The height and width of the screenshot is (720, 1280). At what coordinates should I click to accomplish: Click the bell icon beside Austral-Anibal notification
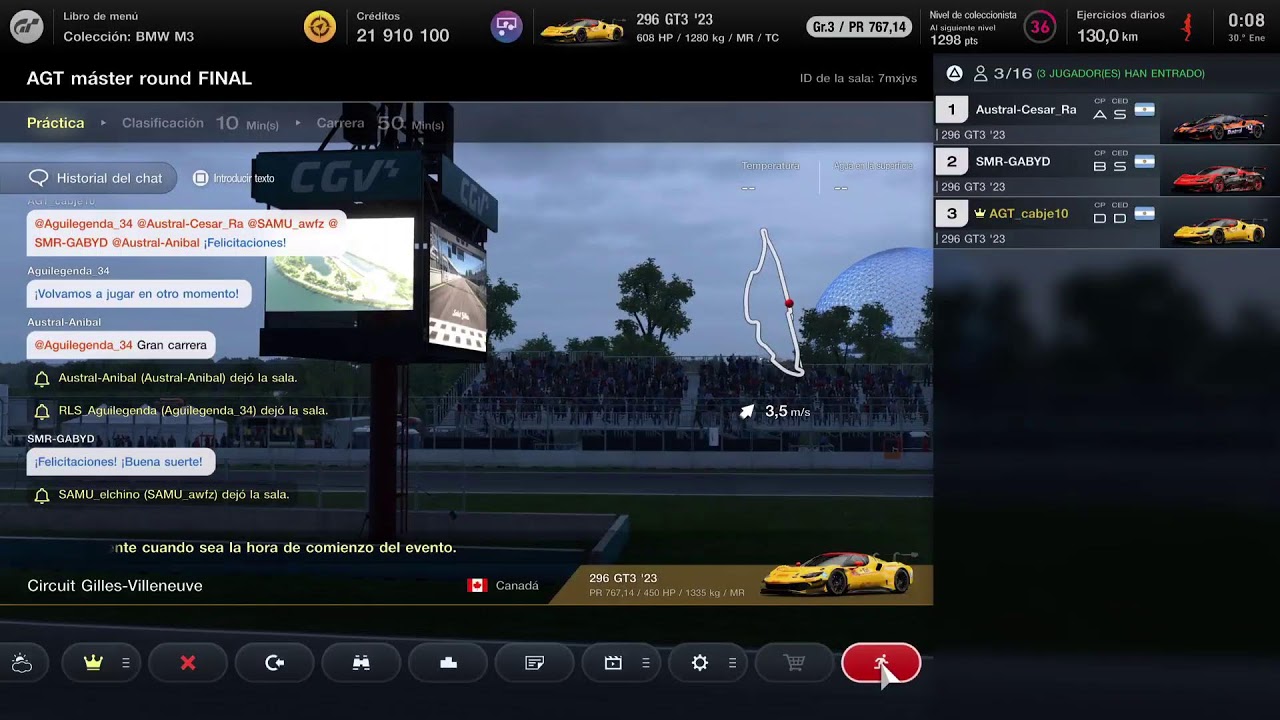pos(42,379)
